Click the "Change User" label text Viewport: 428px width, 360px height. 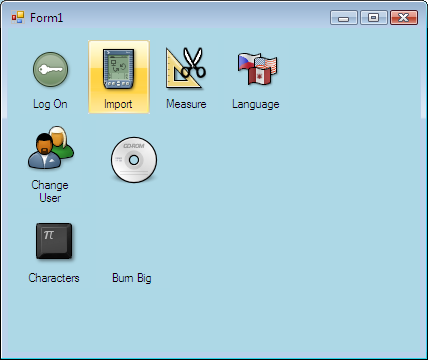(x=50, y=191)
